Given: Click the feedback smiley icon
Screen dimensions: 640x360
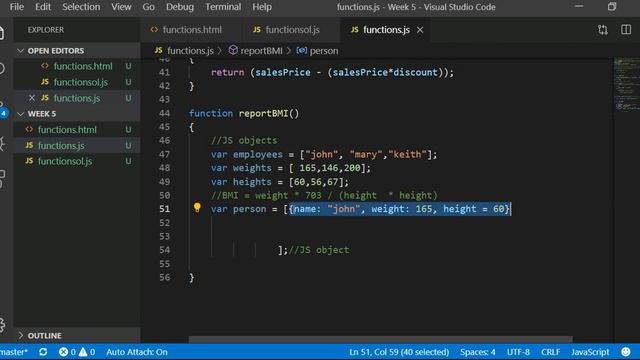Looking at the screenshot, I should (x=625, y=352).
